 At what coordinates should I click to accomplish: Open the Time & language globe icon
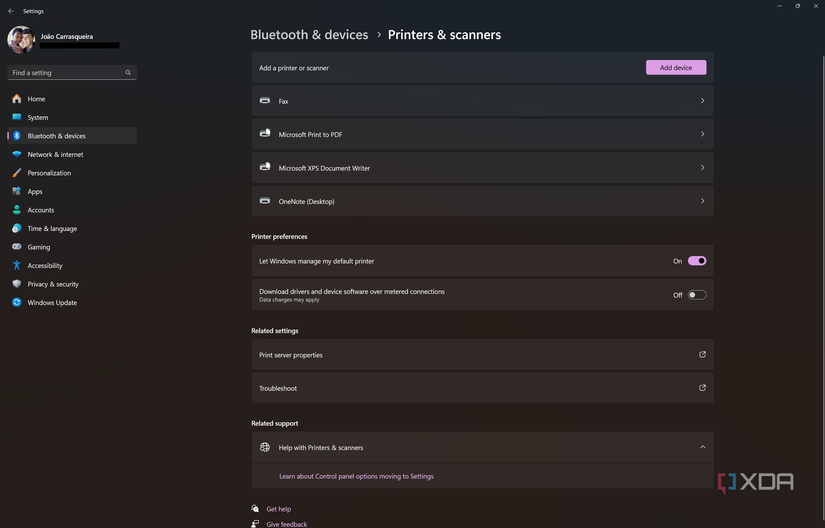pos(17,228)
